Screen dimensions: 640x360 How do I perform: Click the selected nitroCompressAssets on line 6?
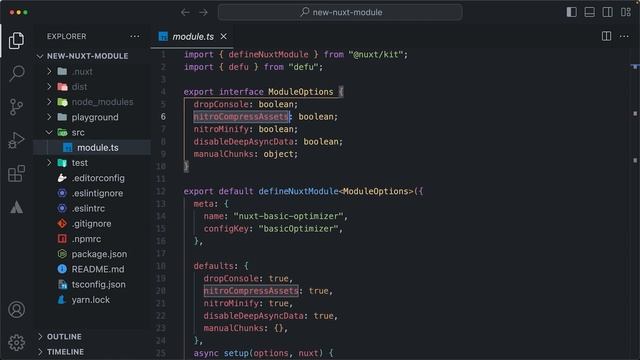(241, 117)
